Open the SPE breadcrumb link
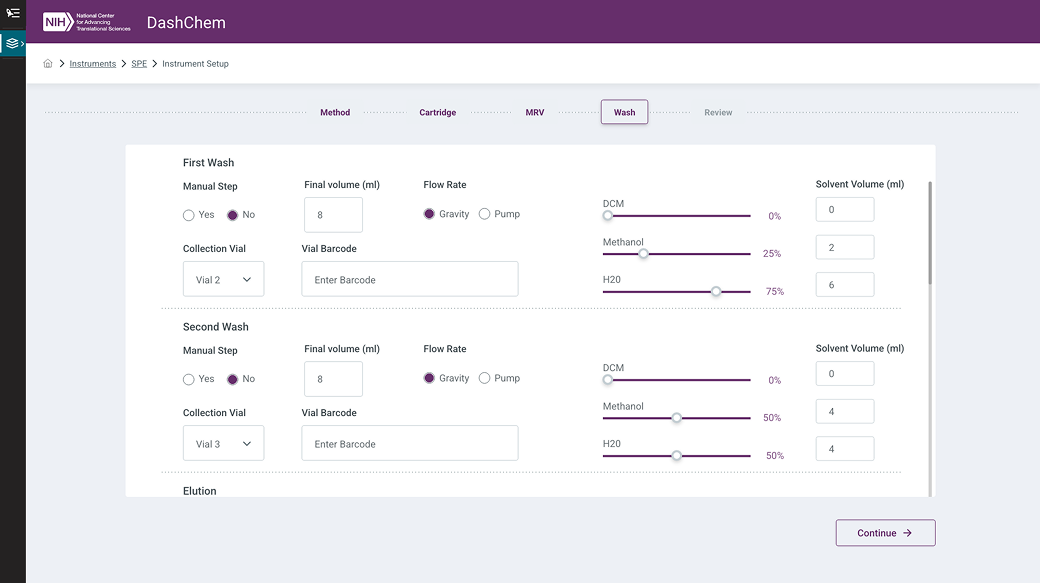The width and height of the screenshot is (1040, 583). (x=139, y=64)
